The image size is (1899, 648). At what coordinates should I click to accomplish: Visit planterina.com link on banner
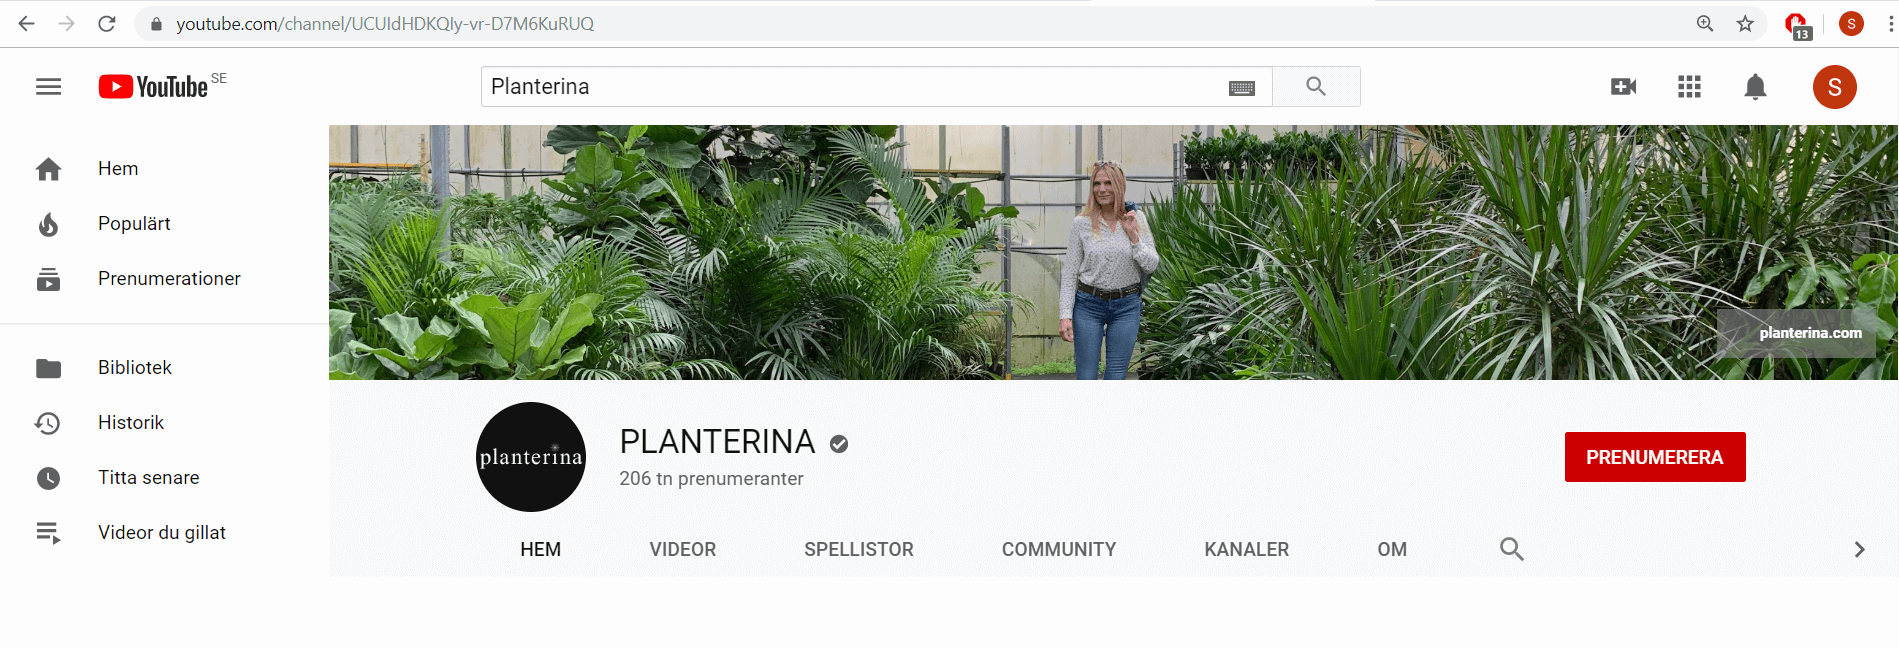pos(1810,333)
